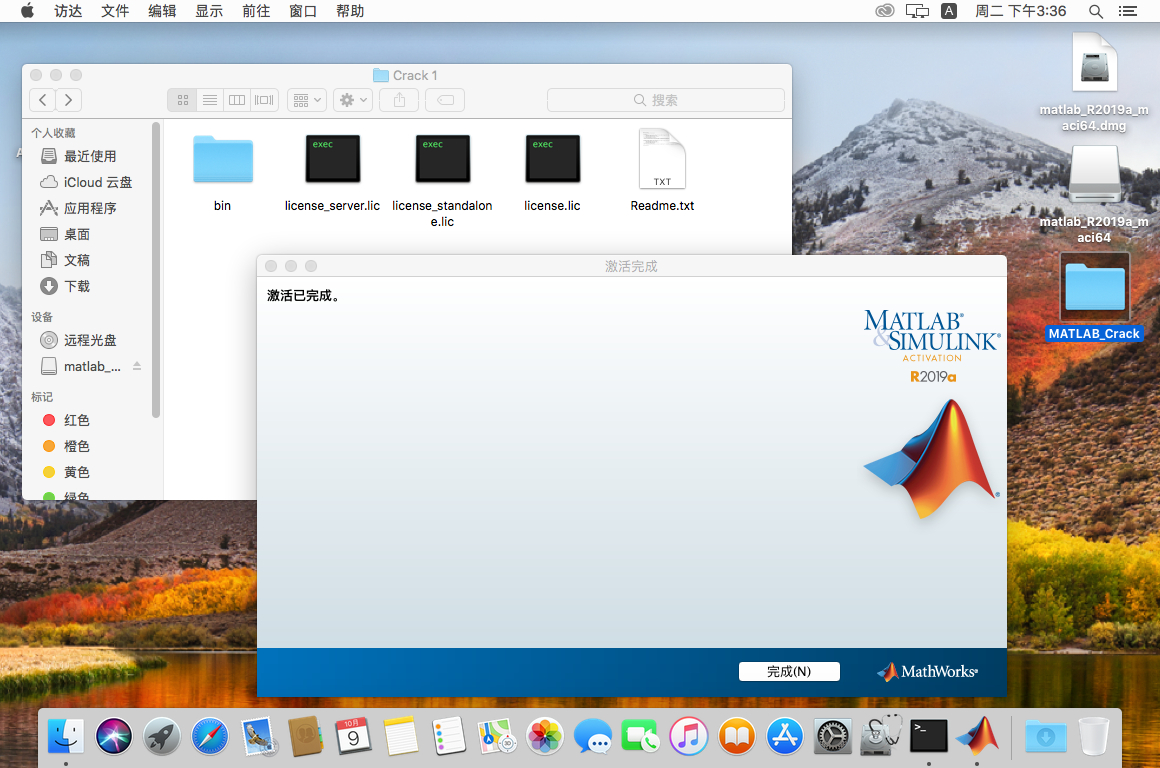Click the Share button in the Finder toolbar
The height and width of the screenshot is (768, 1160).
[399, 99]
